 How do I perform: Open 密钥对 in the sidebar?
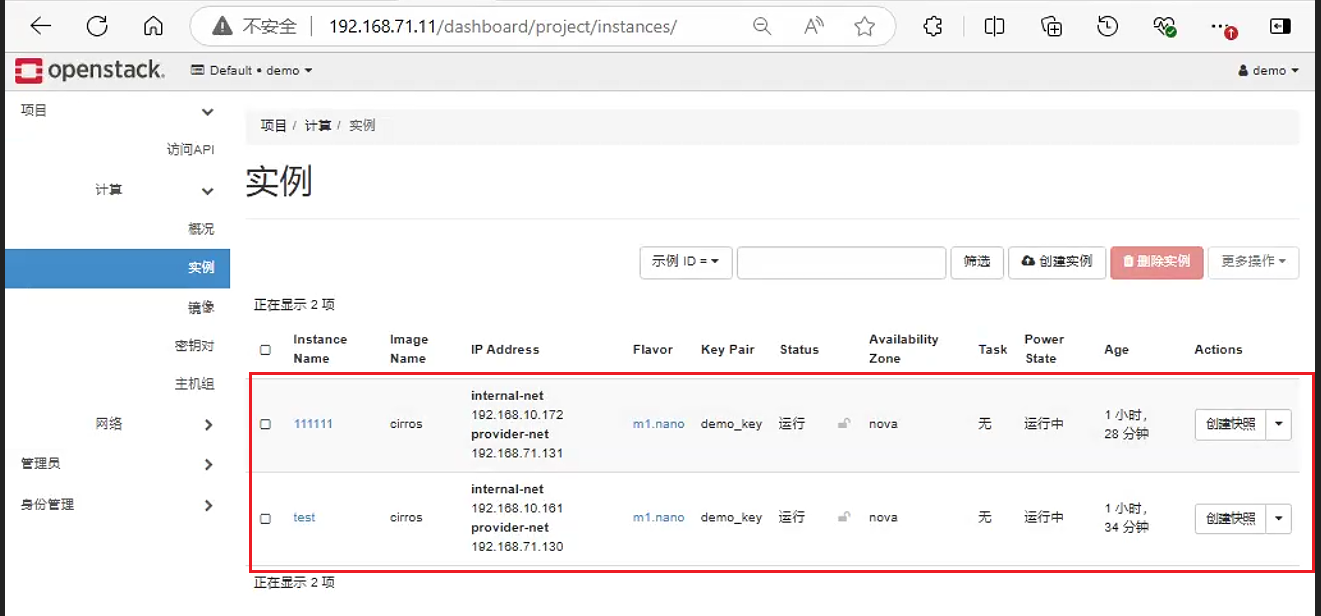[194, 346]
